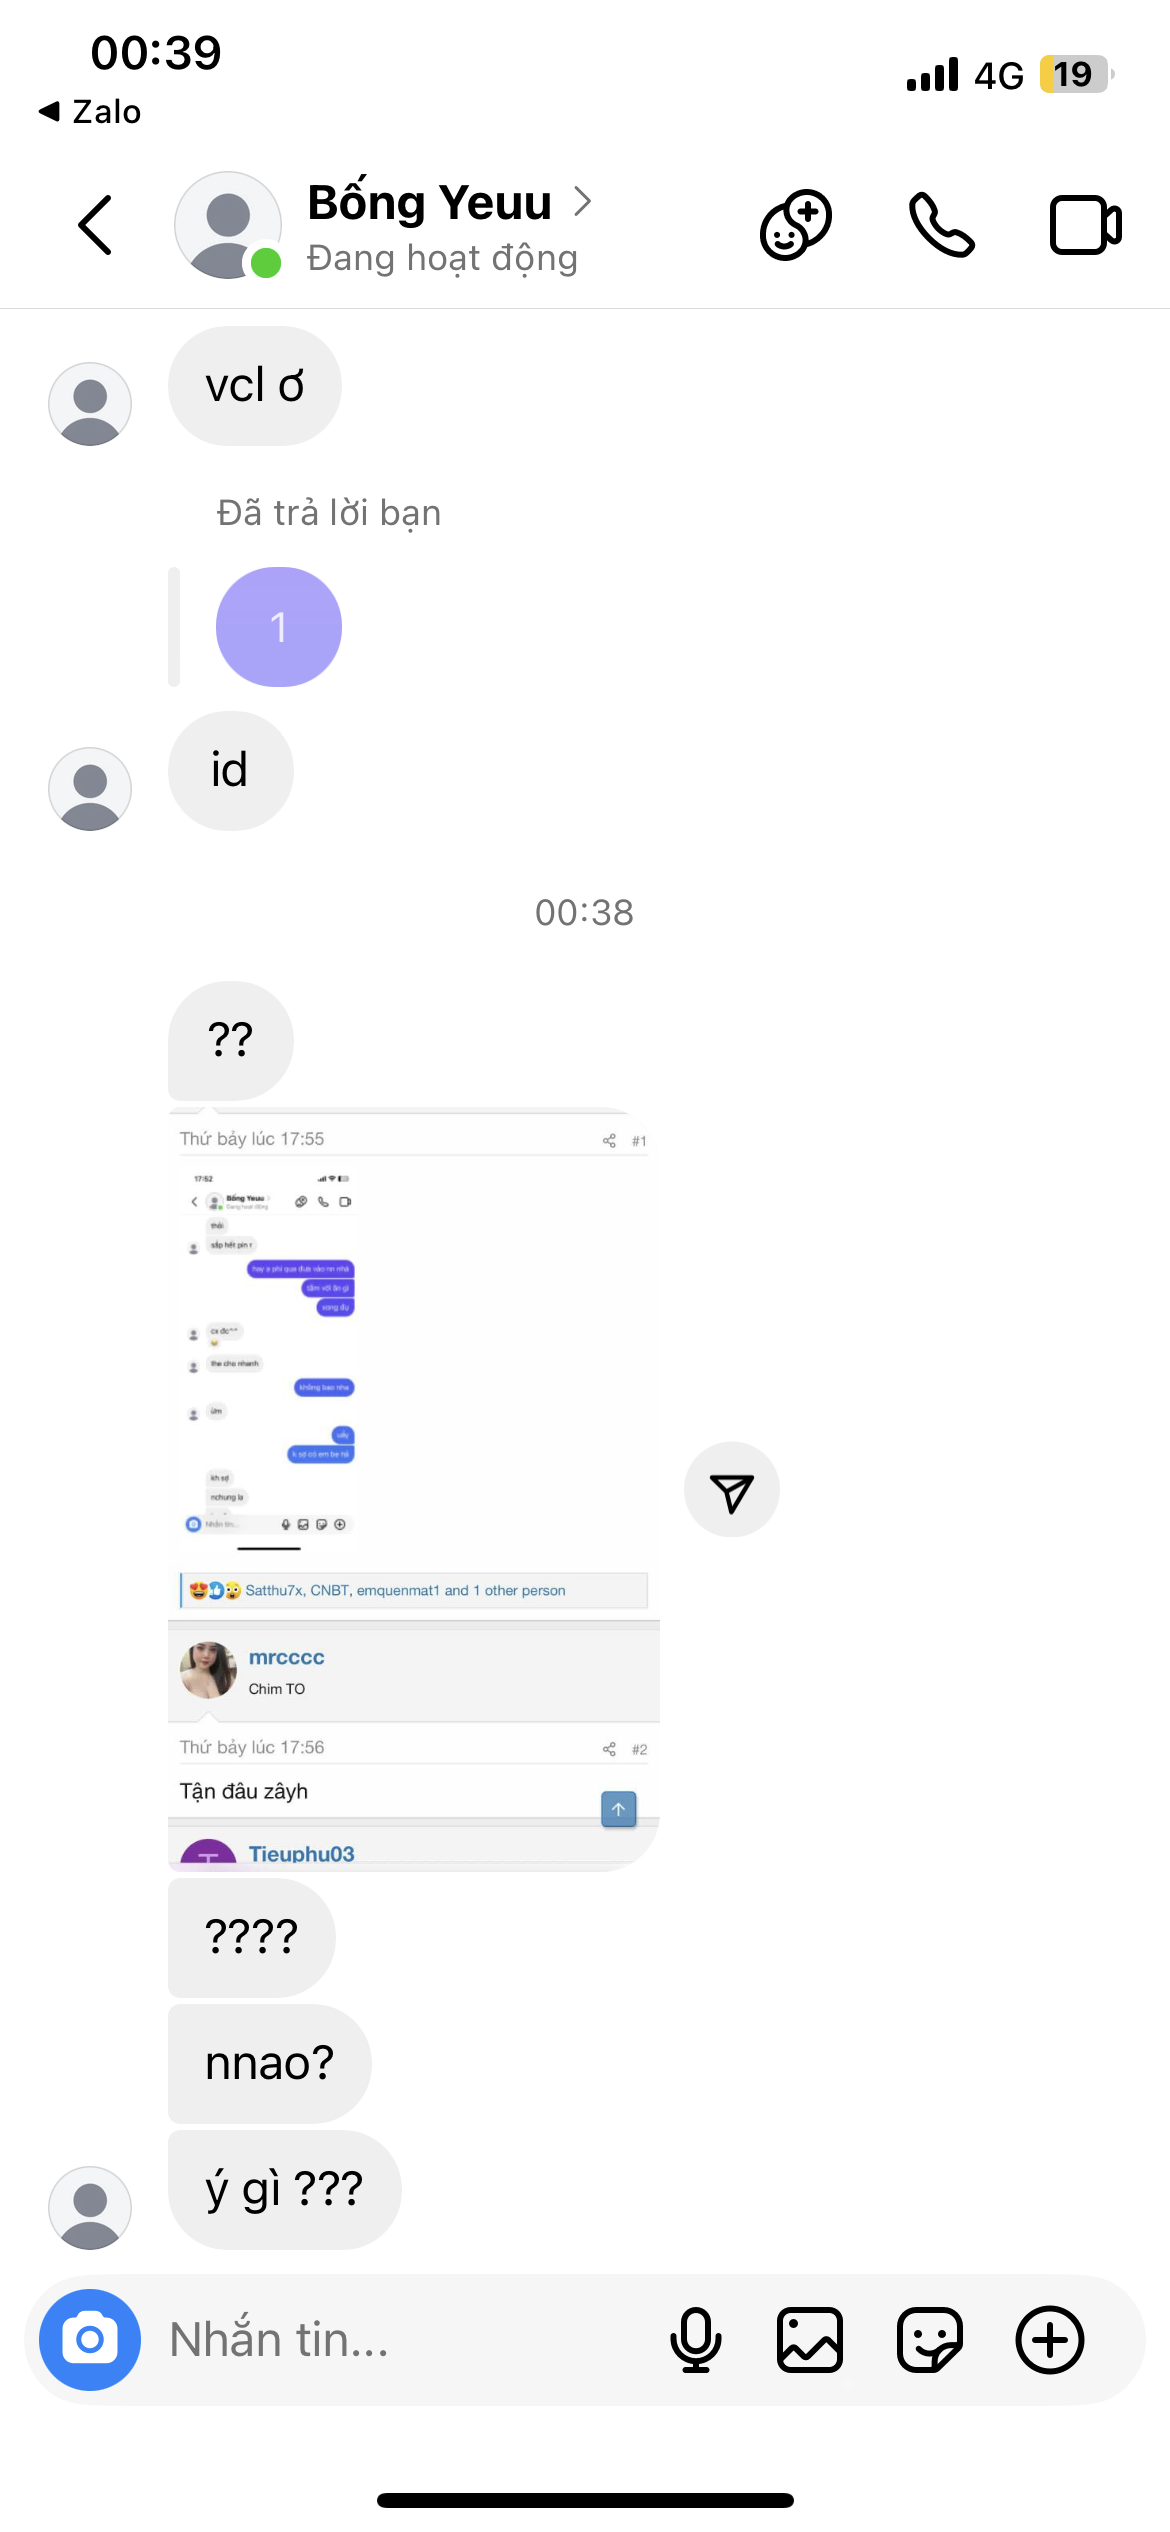Tap the message input field Nhắn tin...
Screen dimensions: 1170x2532
point(400,2340)
